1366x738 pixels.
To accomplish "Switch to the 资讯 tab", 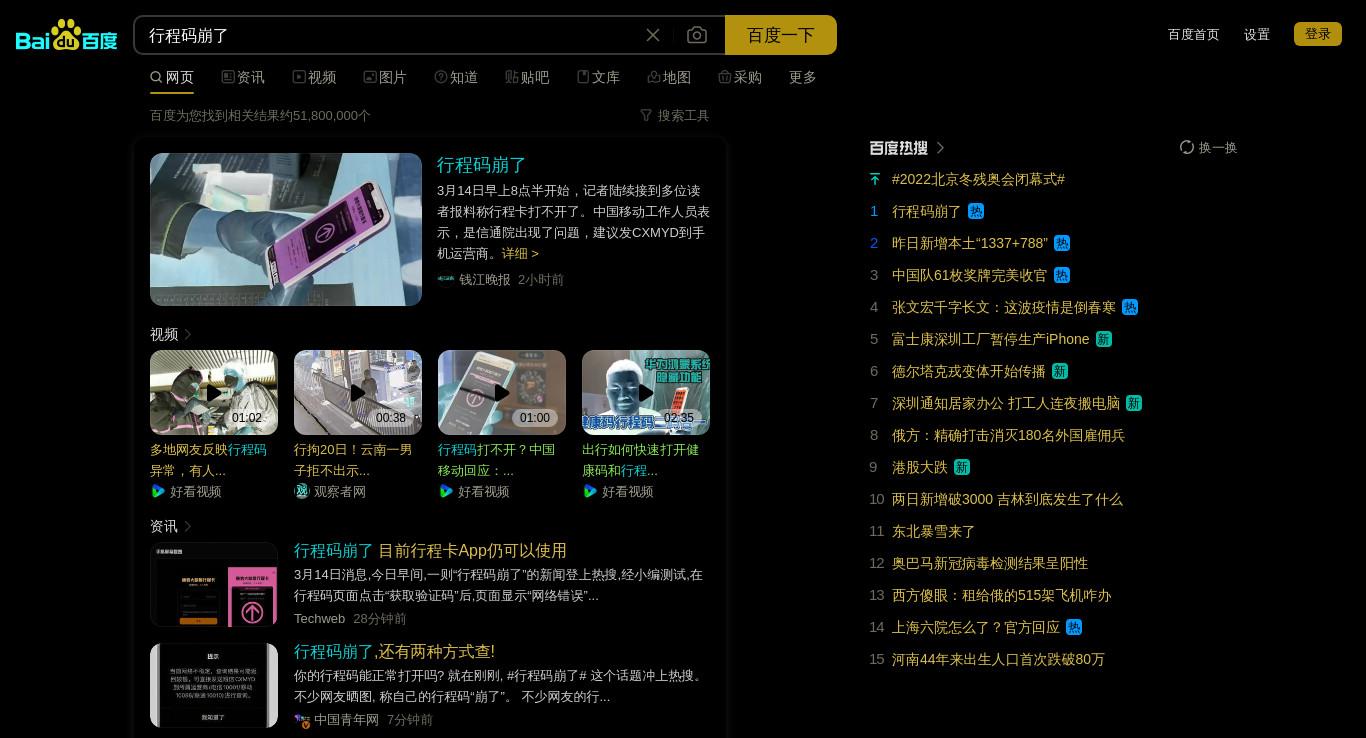I will (x=243, y=77).
